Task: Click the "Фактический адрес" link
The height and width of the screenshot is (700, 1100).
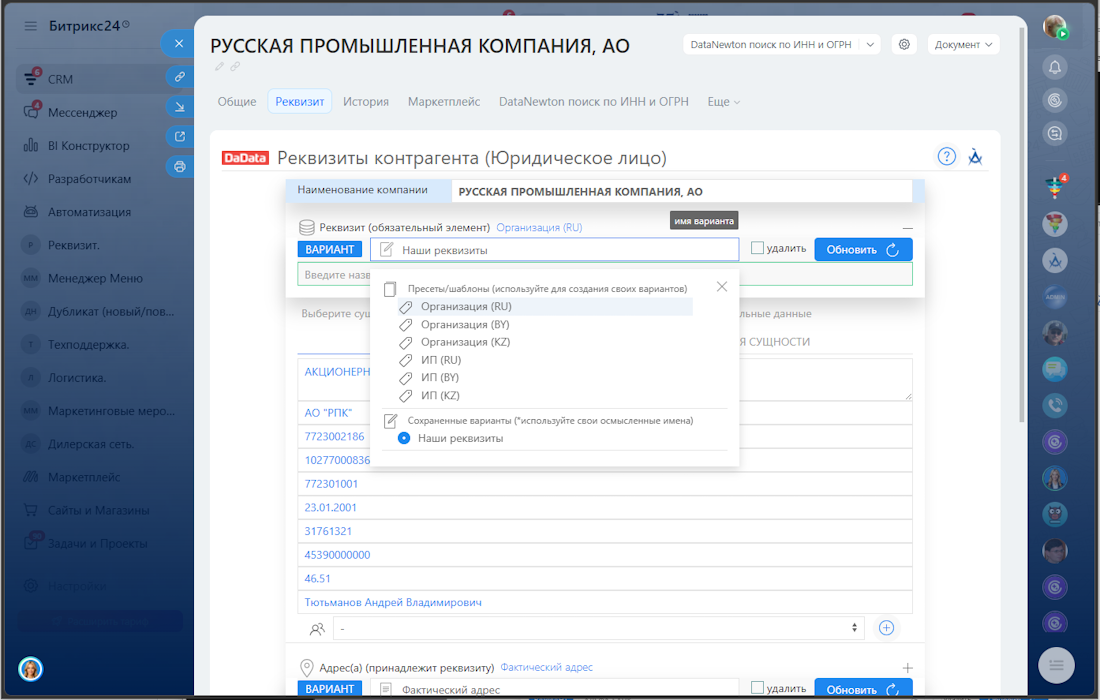Action: point(546,667)
